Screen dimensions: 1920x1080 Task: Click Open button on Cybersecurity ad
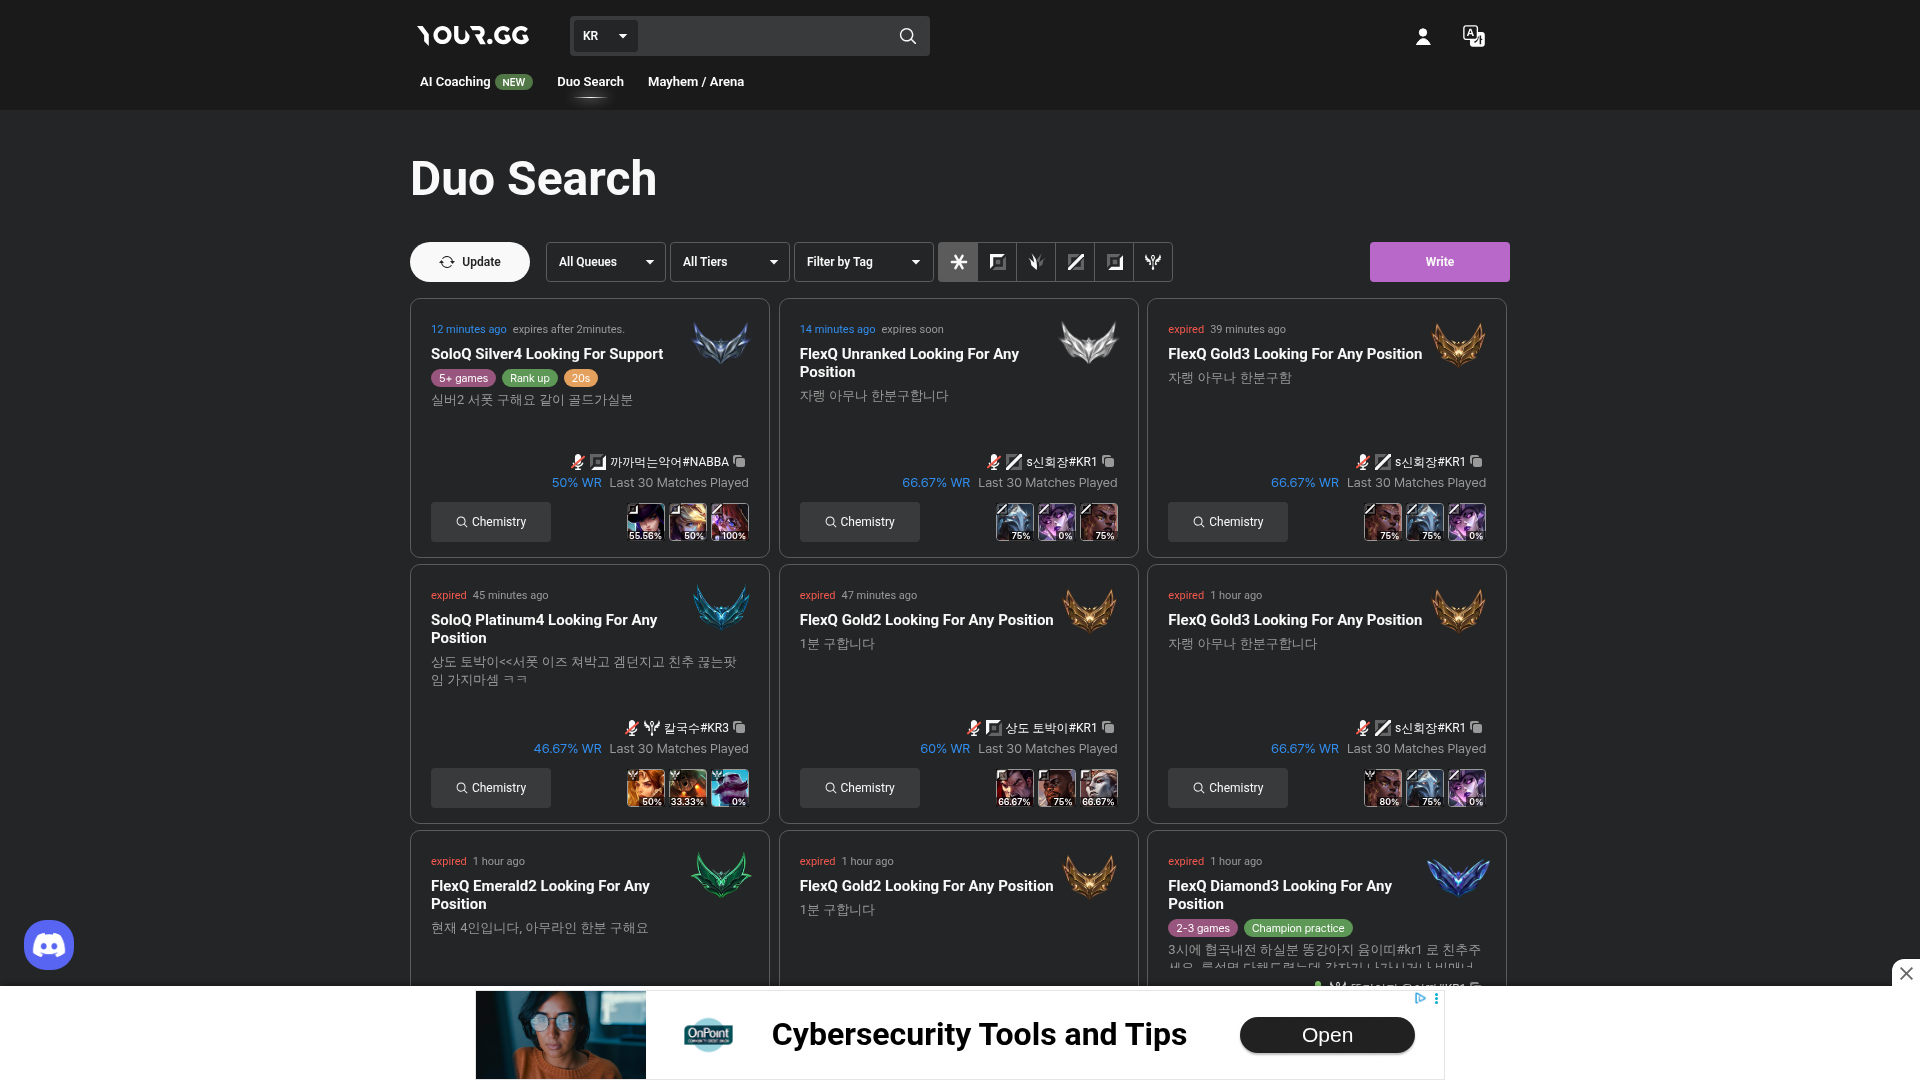click(x=1327, y=1035)
